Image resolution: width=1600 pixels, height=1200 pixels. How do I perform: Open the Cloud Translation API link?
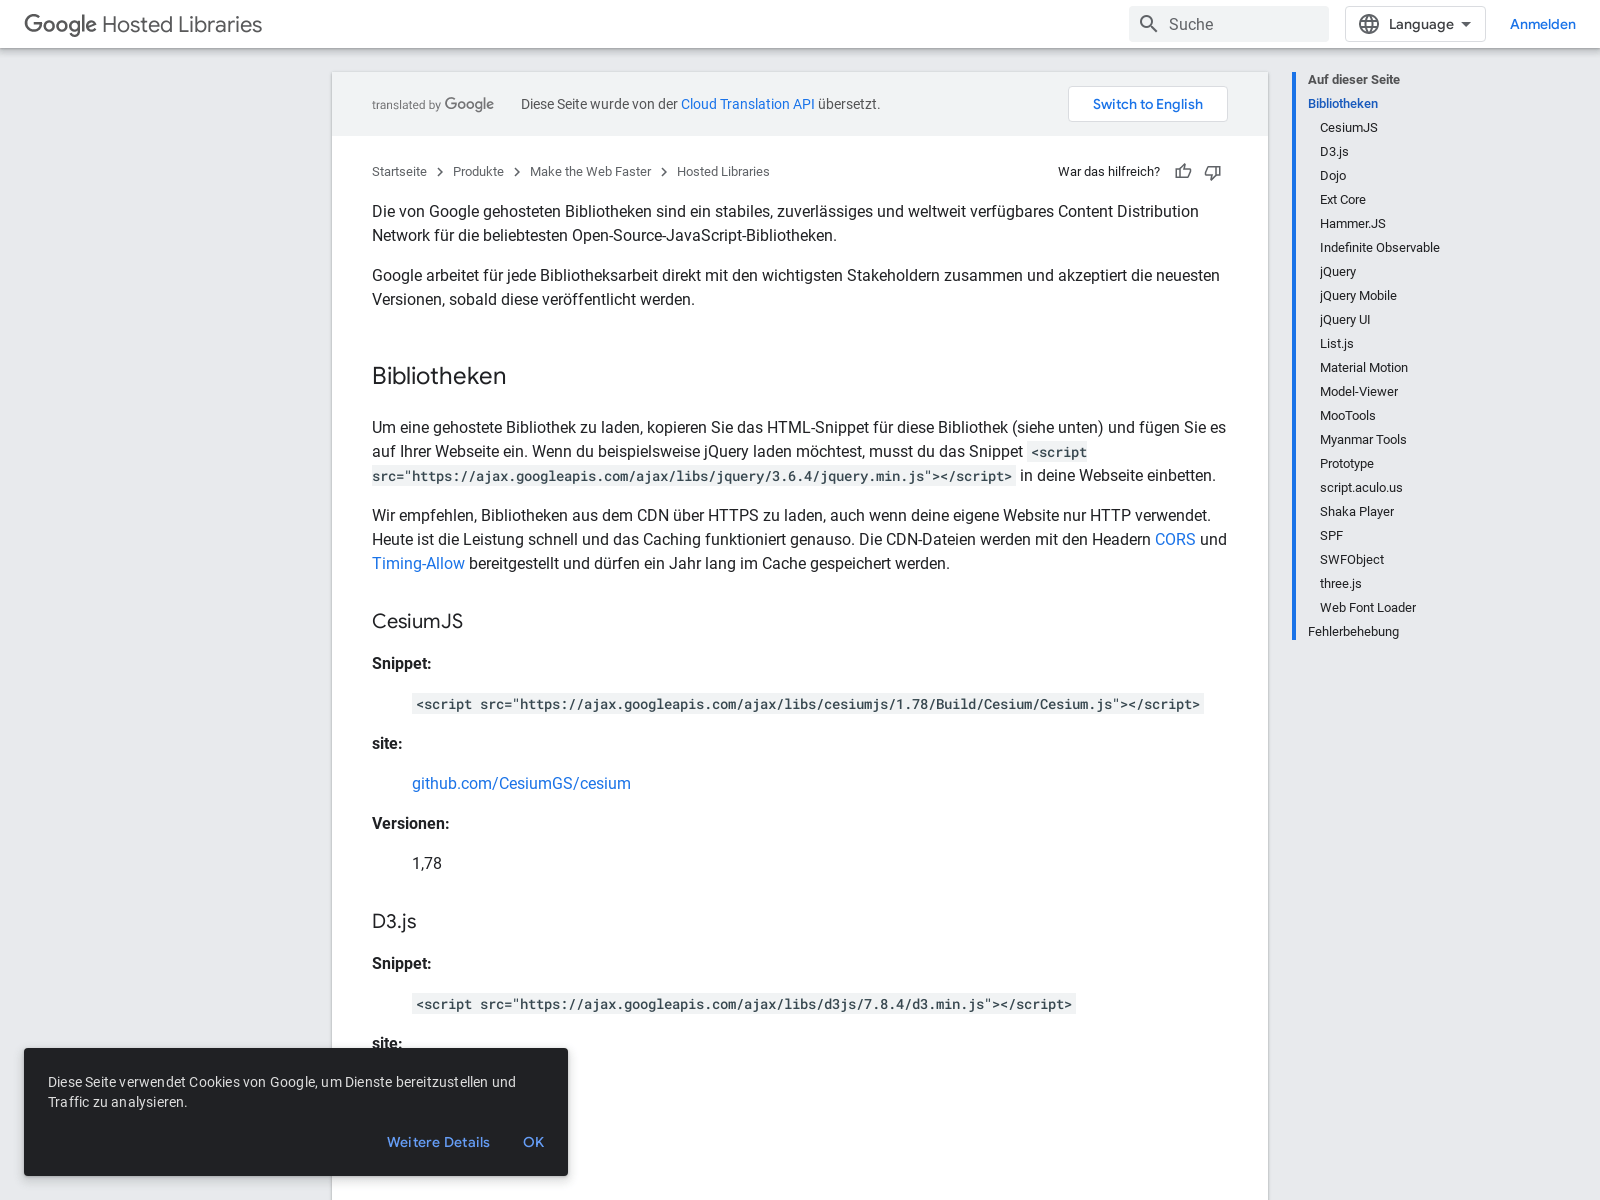tap(747, 104)
